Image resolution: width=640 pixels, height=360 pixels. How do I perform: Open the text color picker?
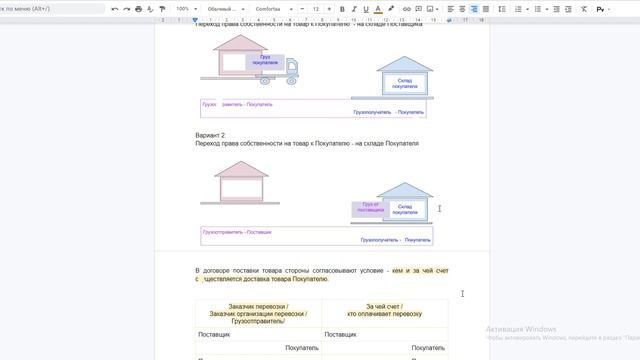tap(378, 9)
